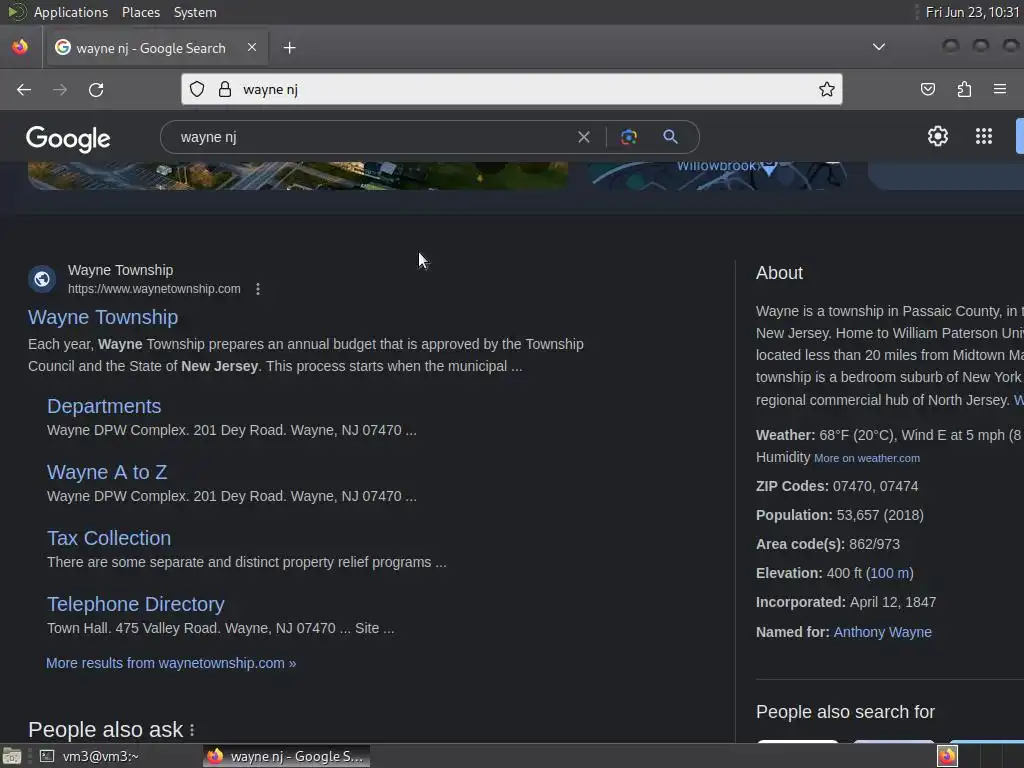Reload the current page

click(x=96, y=89)
